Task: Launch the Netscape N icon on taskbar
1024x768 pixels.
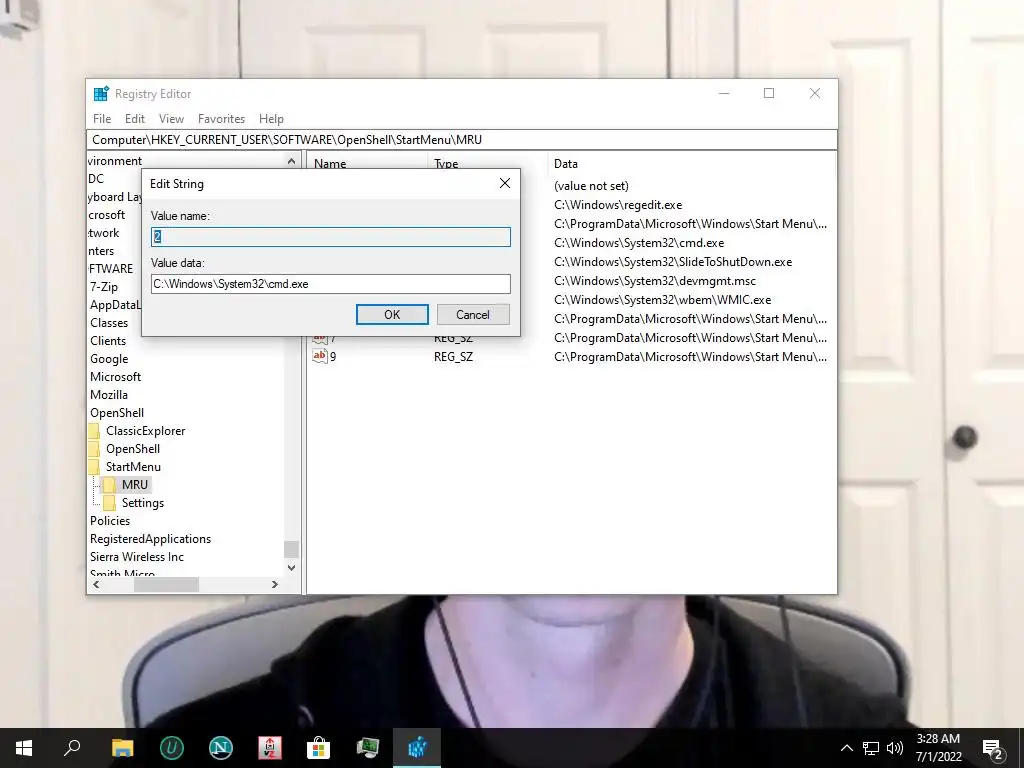Action: coord(221,748)
